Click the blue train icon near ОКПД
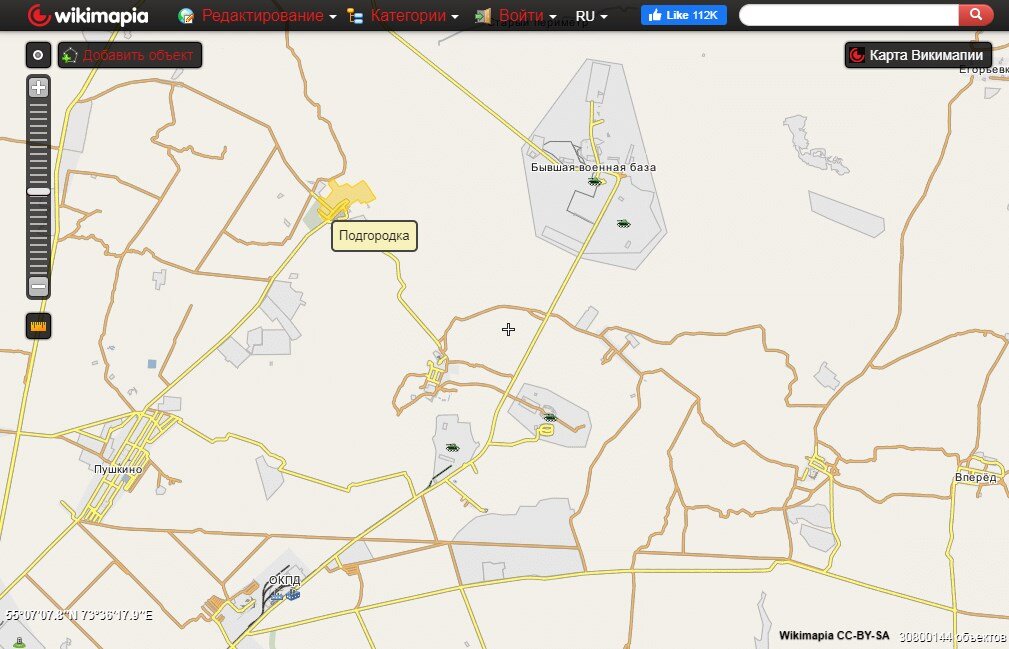The image size is (1009, 649). 293,595
